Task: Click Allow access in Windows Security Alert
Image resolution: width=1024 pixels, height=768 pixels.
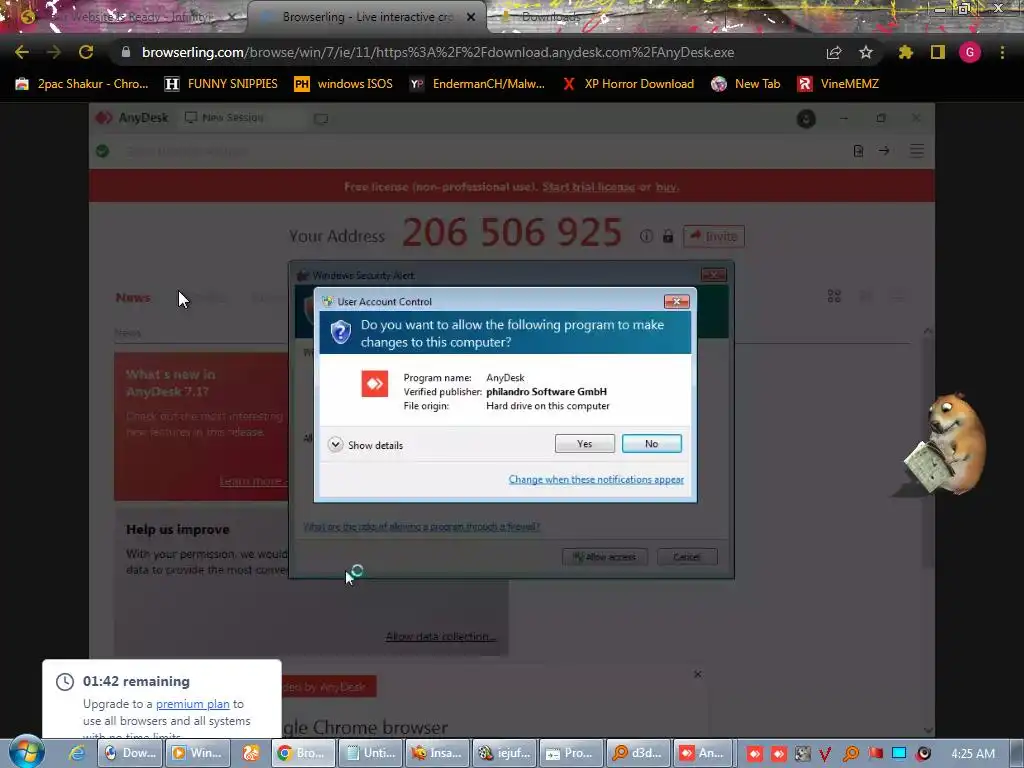Action: pos(605,556)
